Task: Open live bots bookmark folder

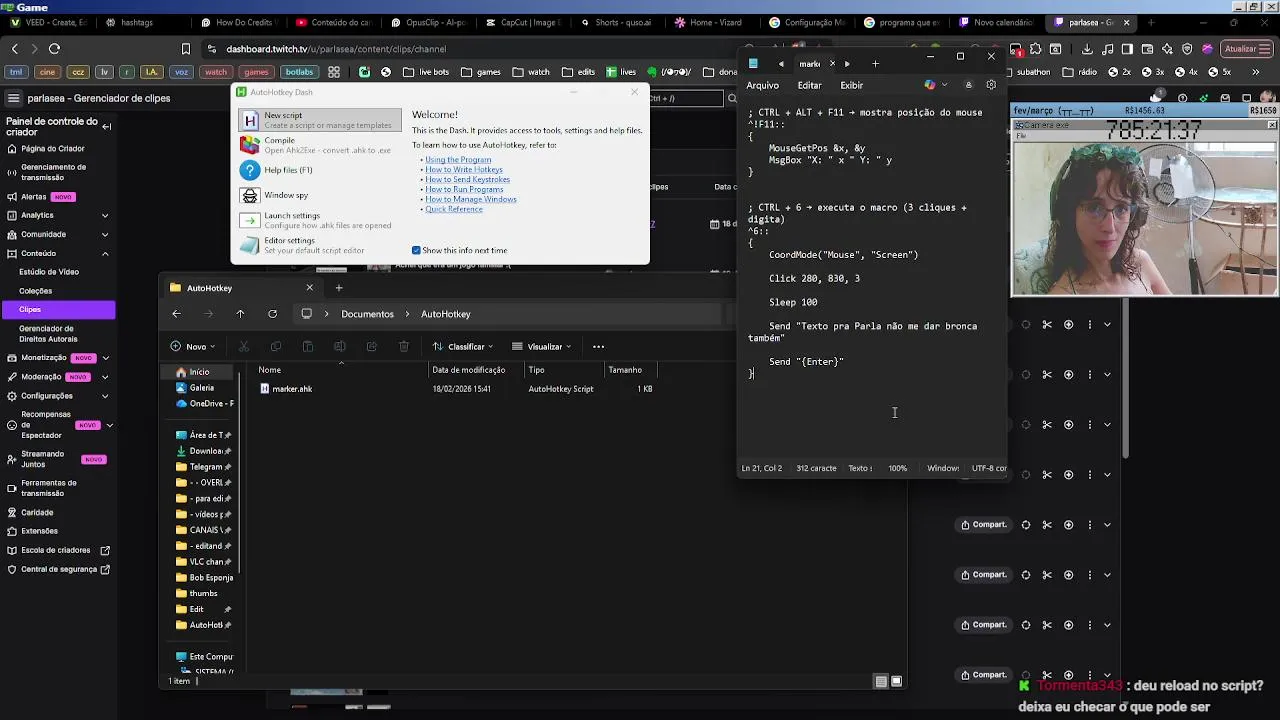Action: pos(425,72)
